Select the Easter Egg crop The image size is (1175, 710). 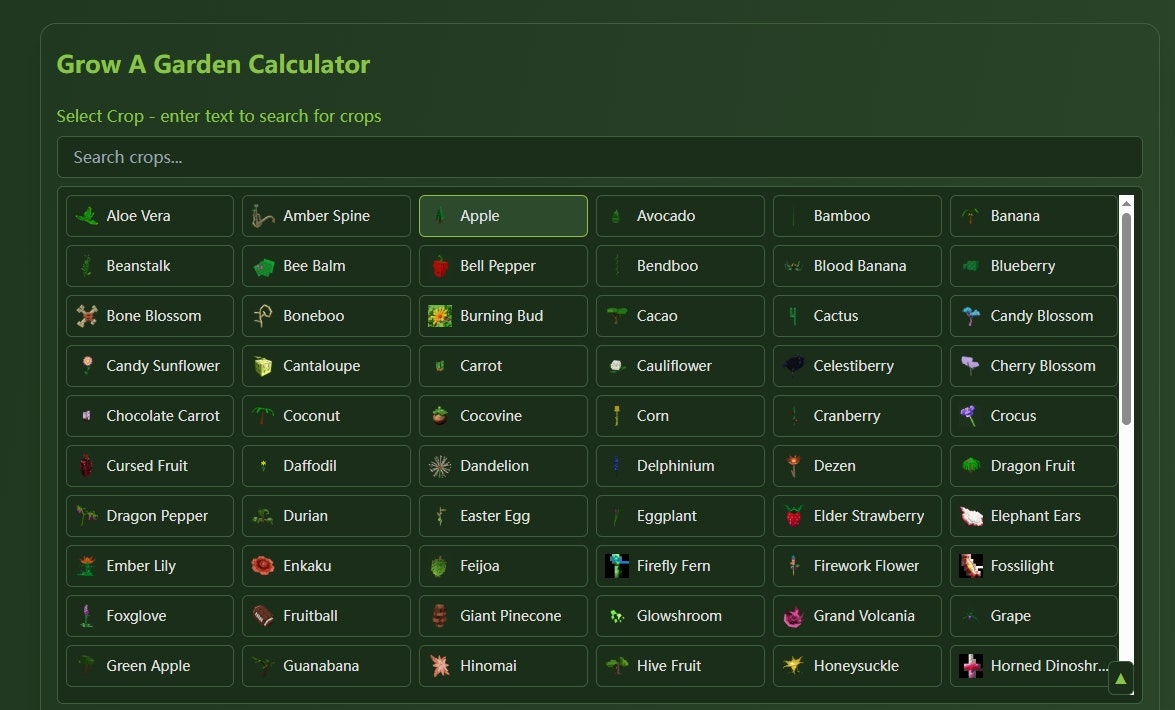click(x=503, y=515)
